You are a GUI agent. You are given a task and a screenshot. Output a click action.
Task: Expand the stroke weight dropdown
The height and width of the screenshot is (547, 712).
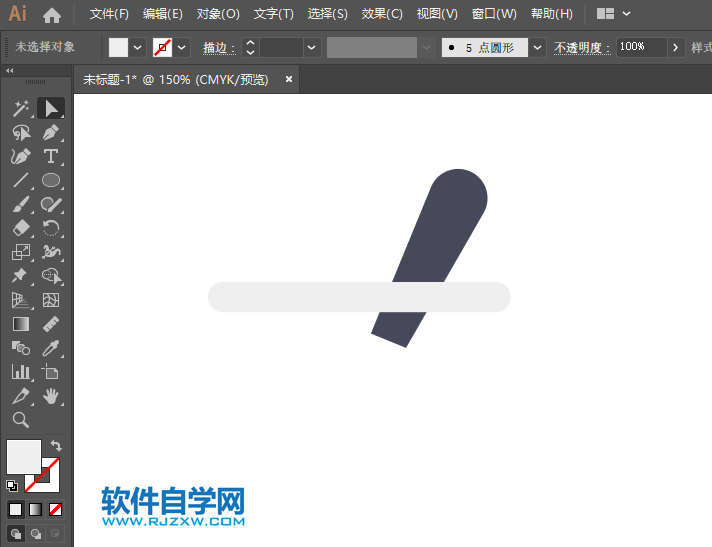pyautogui.click(x=312, y=47)
